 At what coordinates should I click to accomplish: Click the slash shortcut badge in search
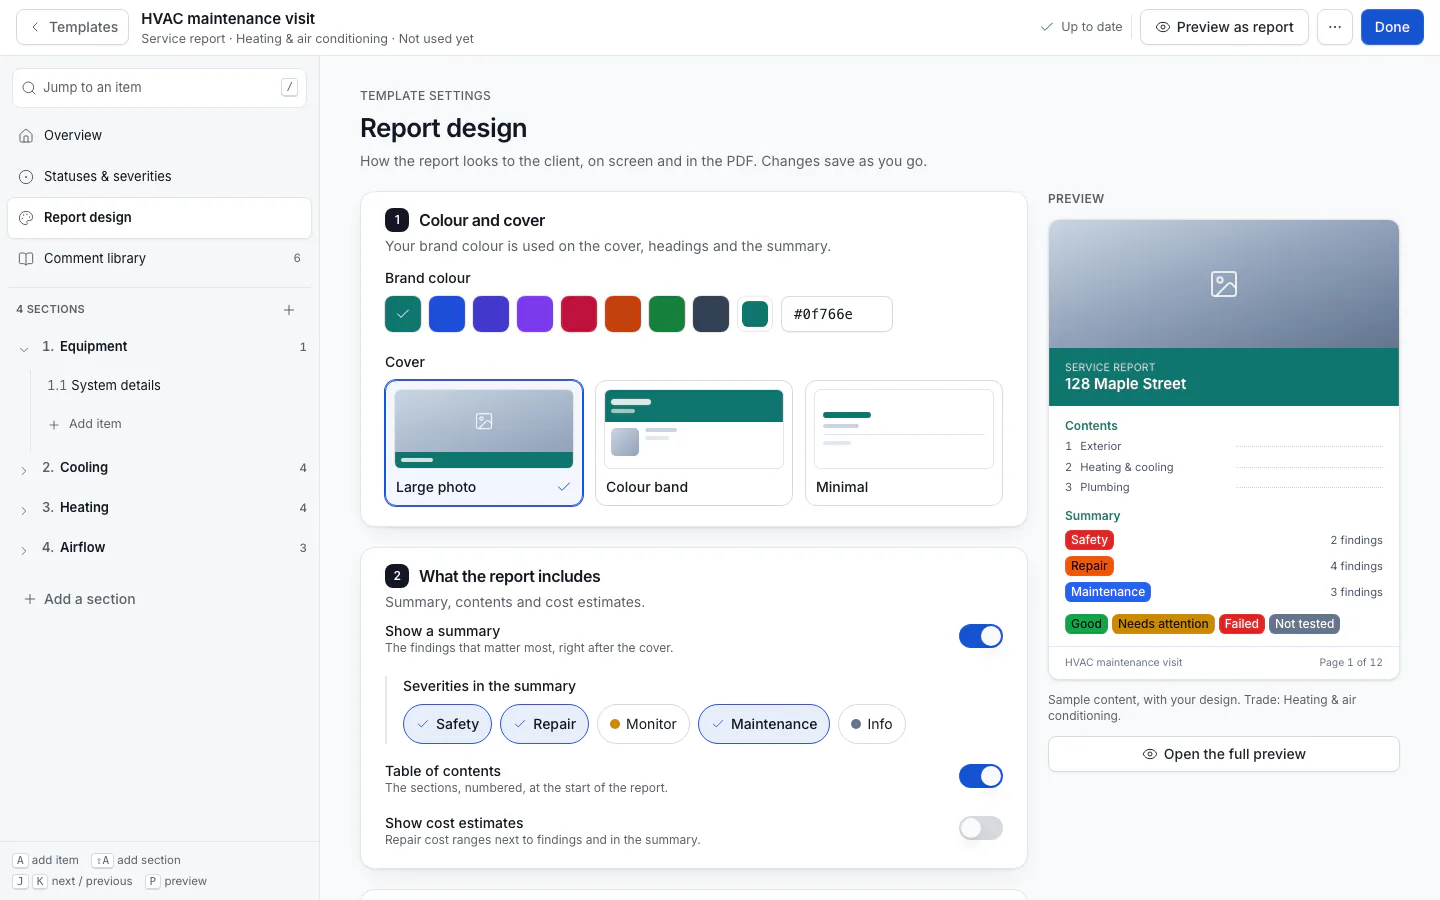289,87
